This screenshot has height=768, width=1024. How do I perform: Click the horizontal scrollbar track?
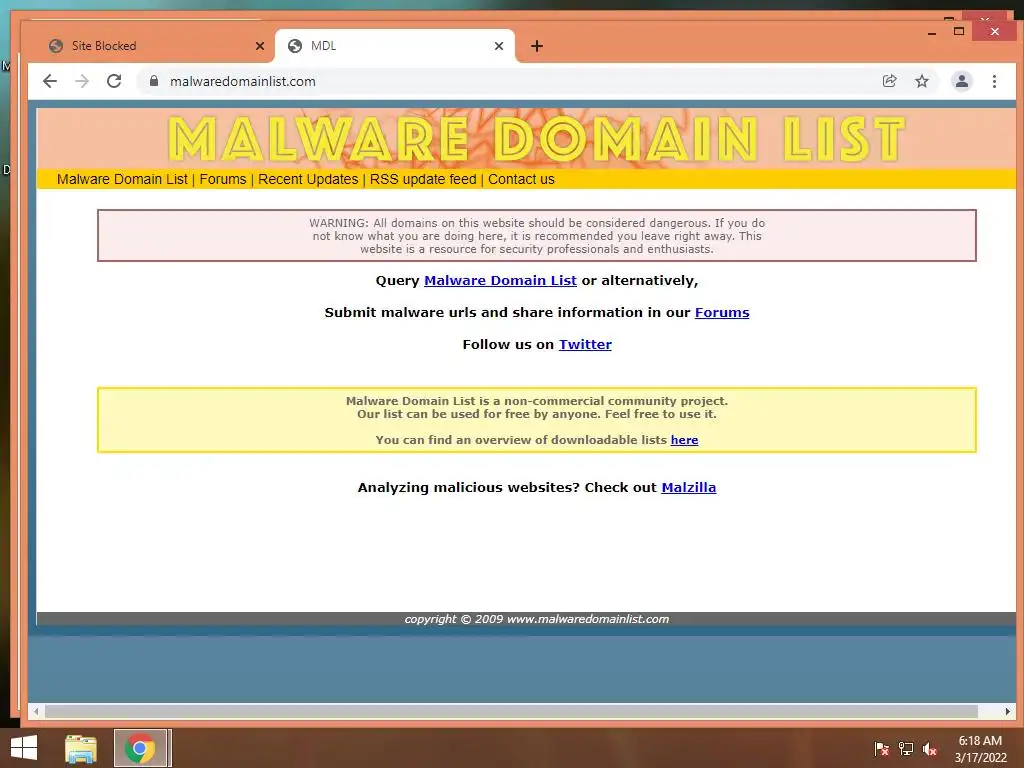pos(511,711)
